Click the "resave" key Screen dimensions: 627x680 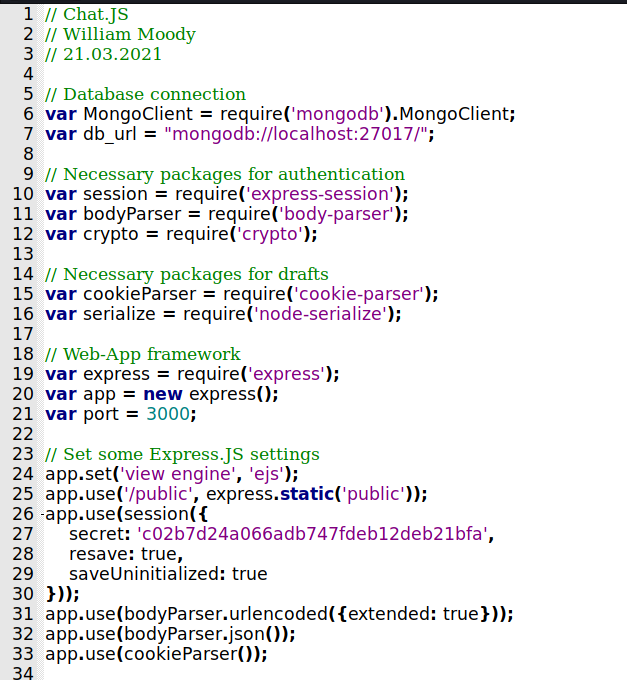click(x=98, y=554)
